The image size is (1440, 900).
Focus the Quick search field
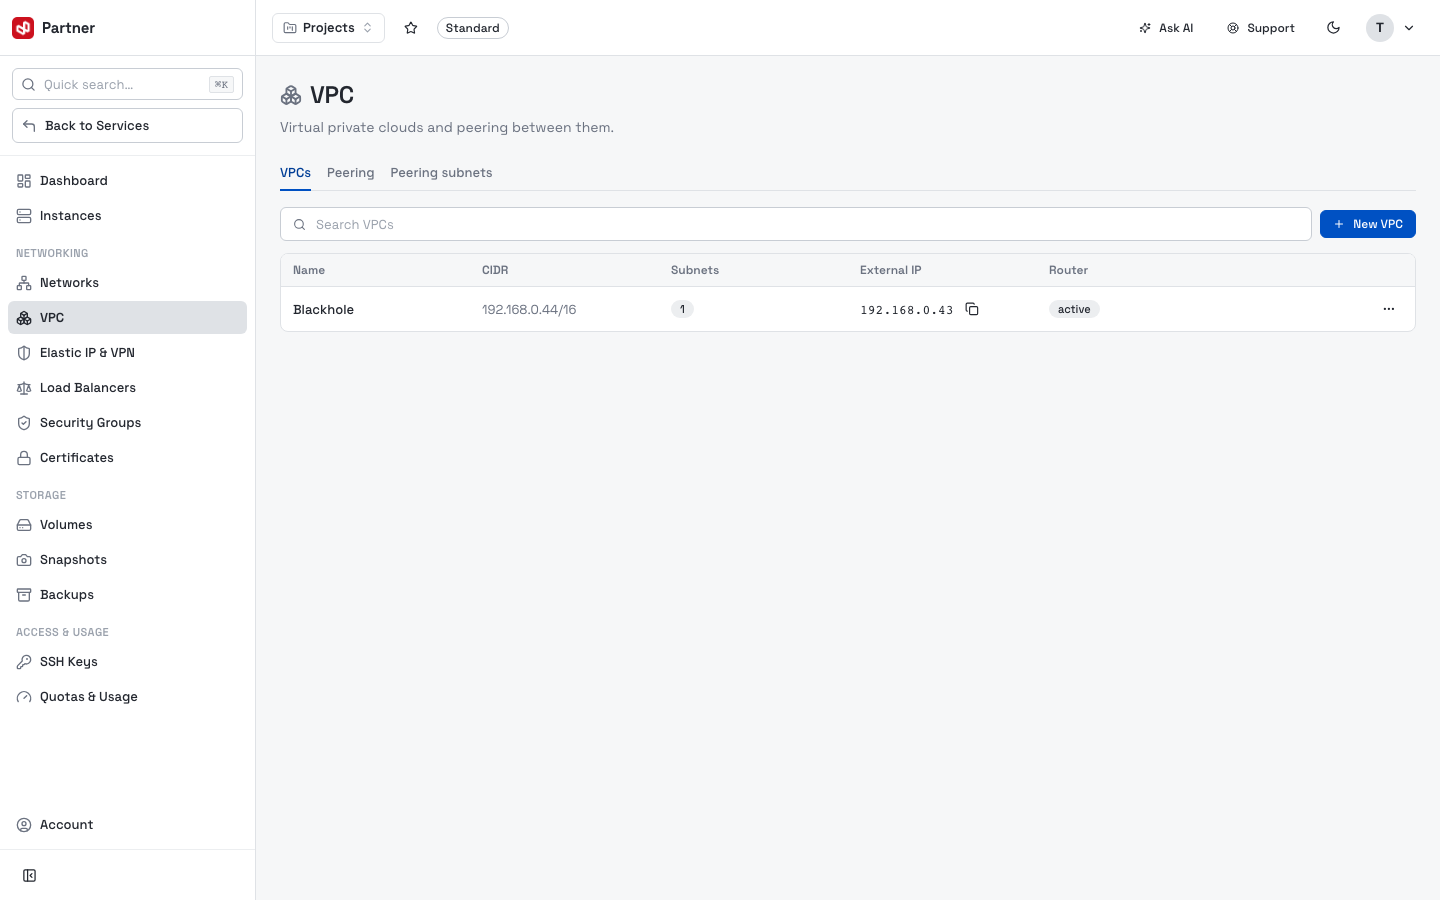pyautogui.click(x=127, y=84)
